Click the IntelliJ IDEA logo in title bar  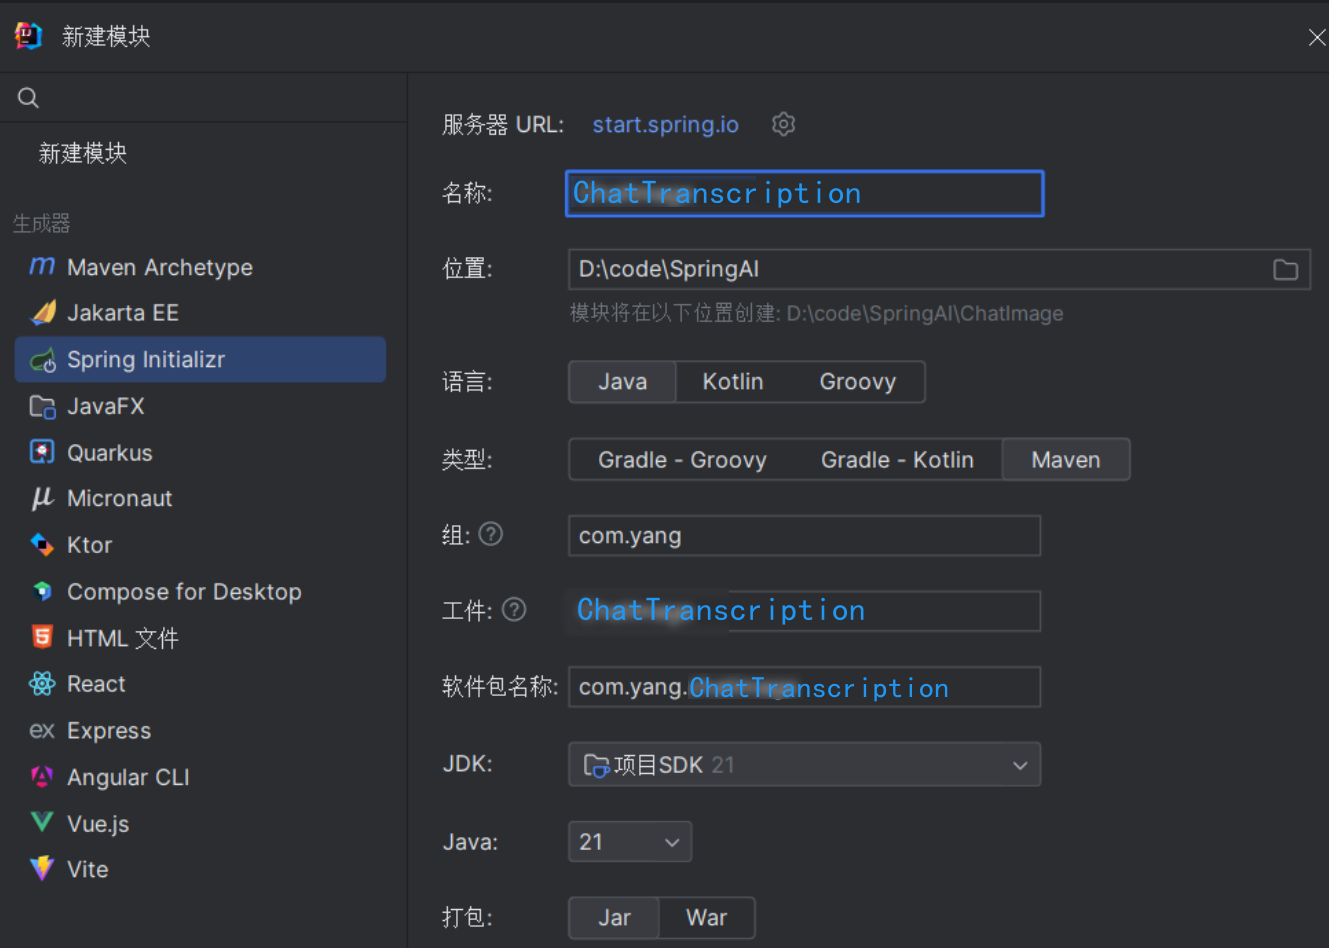coord(28,36)
